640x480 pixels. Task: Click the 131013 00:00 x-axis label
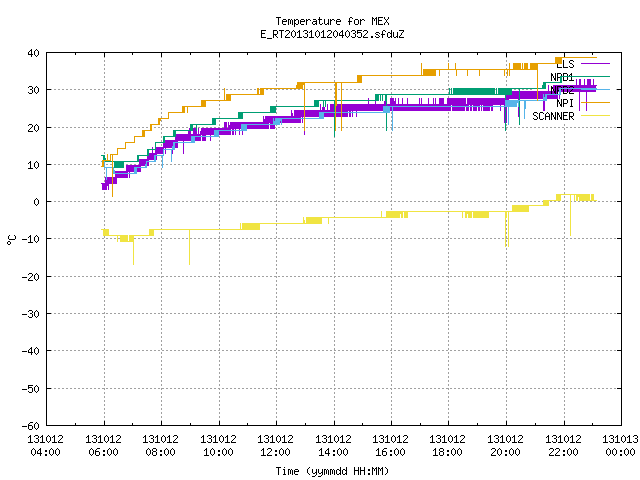click(x=620, y=446)
